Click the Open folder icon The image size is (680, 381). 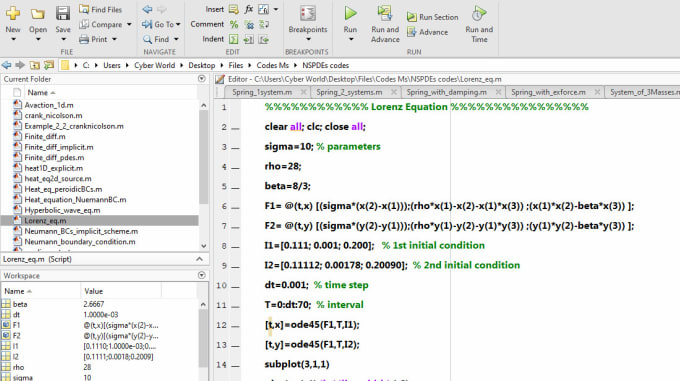coord(38,14)
